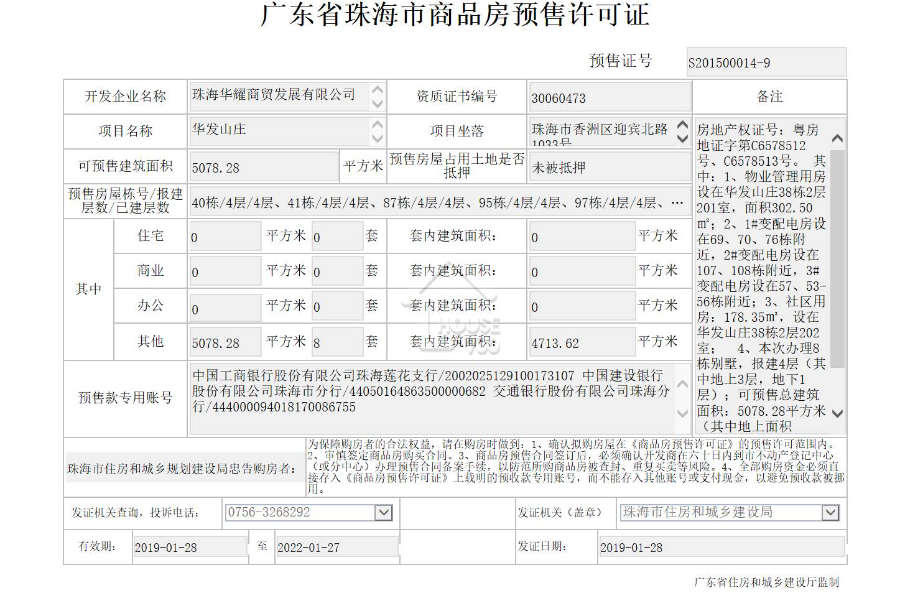The height and width of the screenshot is (600, 900).
Task: Click 其他 area field 5078.28
Action: click(x=226, y=342)
